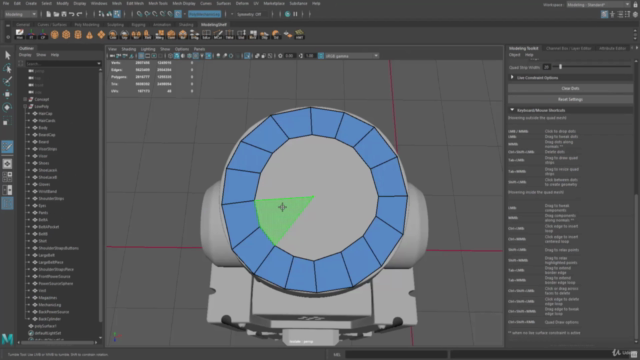Open the sRGB gamma view transform dropdown
Viewport: 640px width, 360px height.
pyautogui.click(x=352, y=56)
